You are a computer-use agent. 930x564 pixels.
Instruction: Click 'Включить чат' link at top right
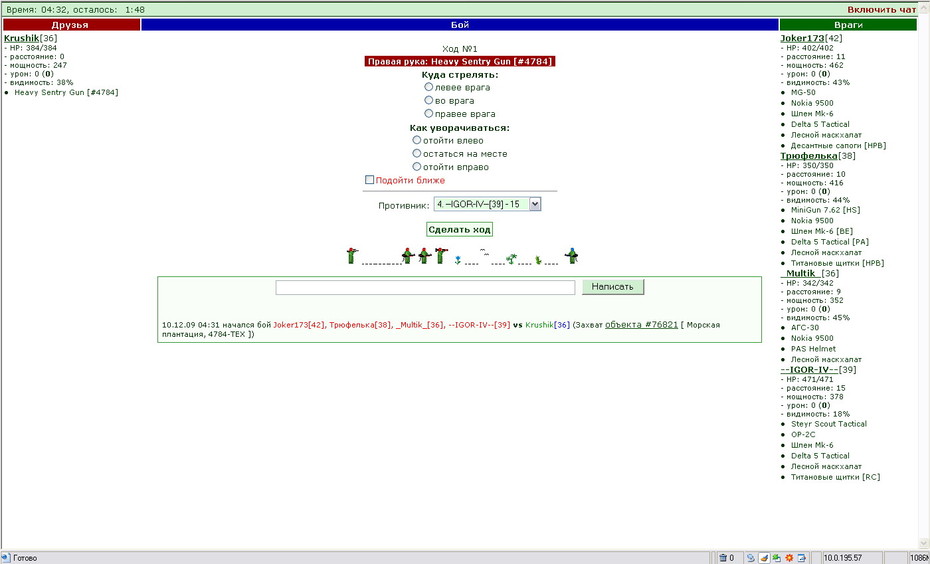[x=881, y=9]
